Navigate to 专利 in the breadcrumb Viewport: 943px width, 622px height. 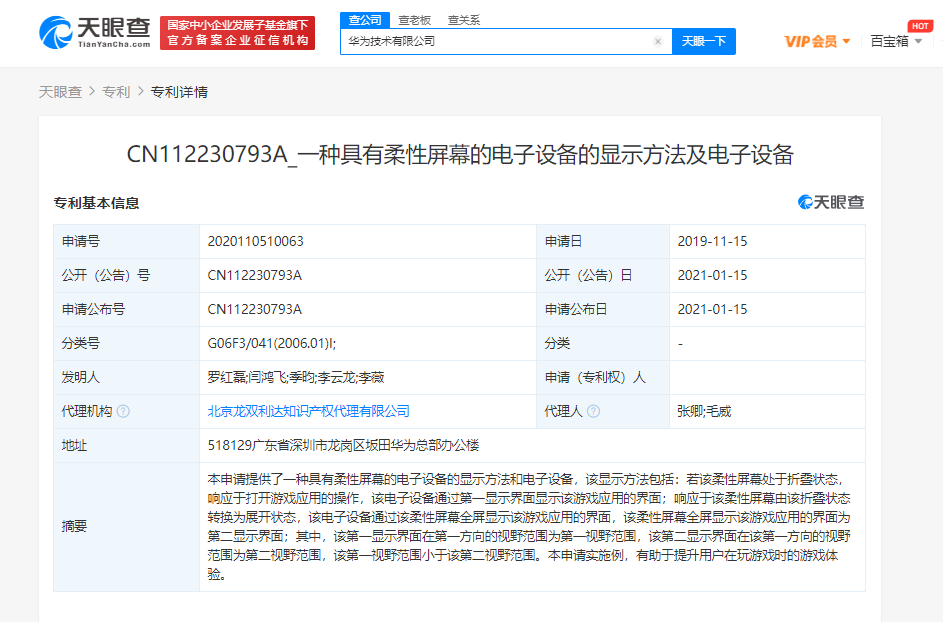(116, 92)
